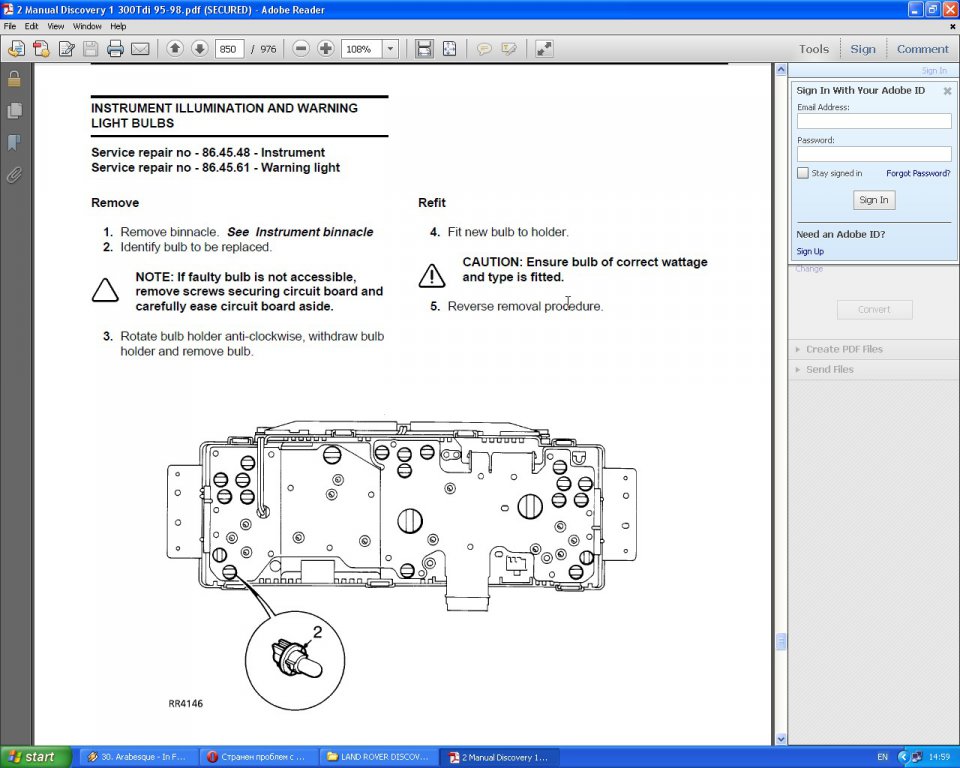Click the 'Remove' heading
Screen dimensions: 960x768
115,203
